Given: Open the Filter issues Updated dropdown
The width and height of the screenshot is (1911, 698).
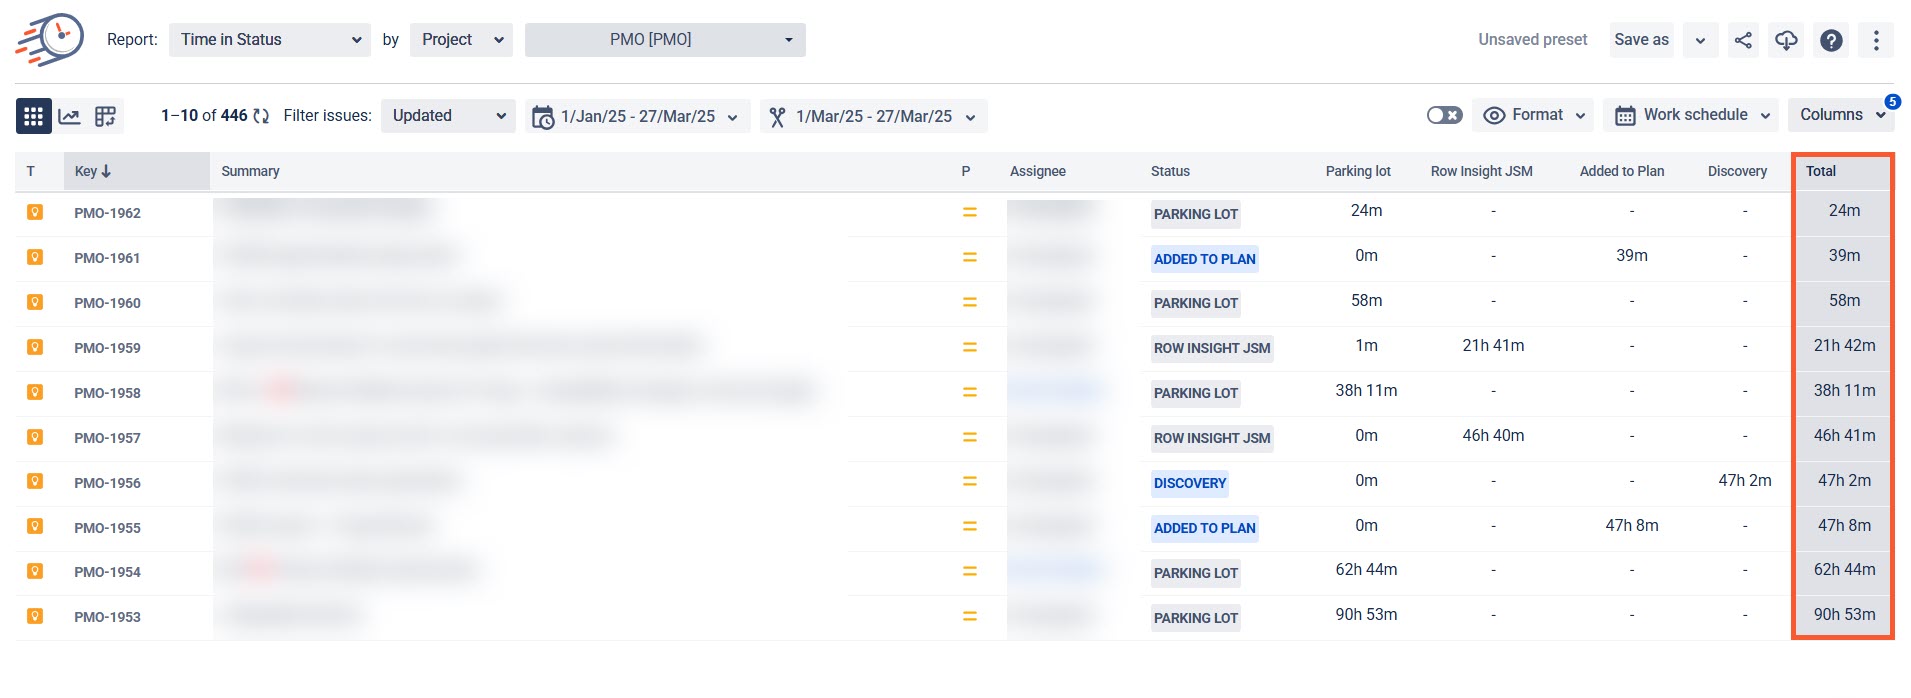Looking at the screenshot, I should tap(448, 116).
